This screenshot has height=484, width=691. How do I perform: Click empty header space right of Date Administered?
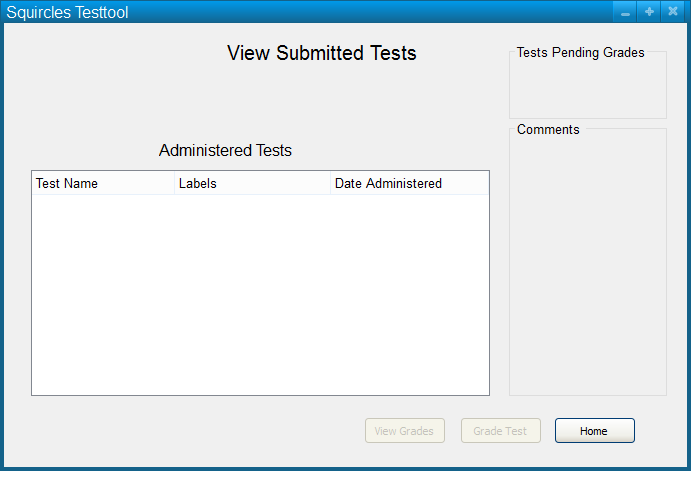click(x=468, y=184)
